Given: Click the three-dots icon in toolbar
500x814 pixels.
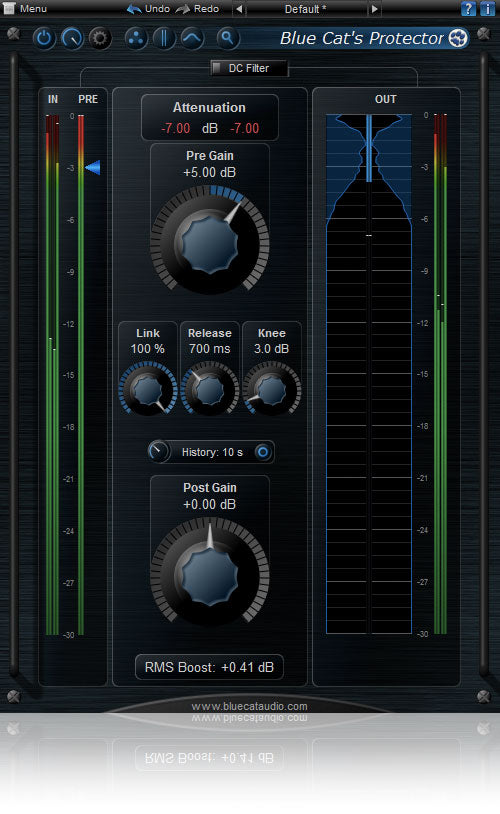Looking at the screenshot, I should tap(136, 39).
